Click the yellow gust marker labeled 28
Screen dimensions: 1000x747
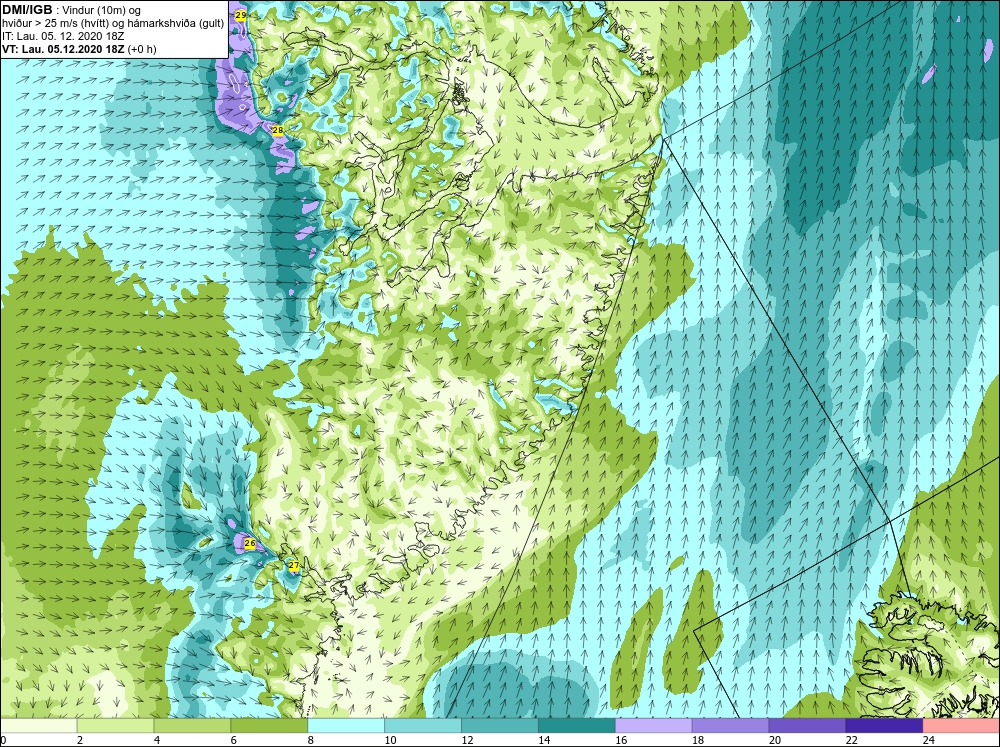[277, 130]
